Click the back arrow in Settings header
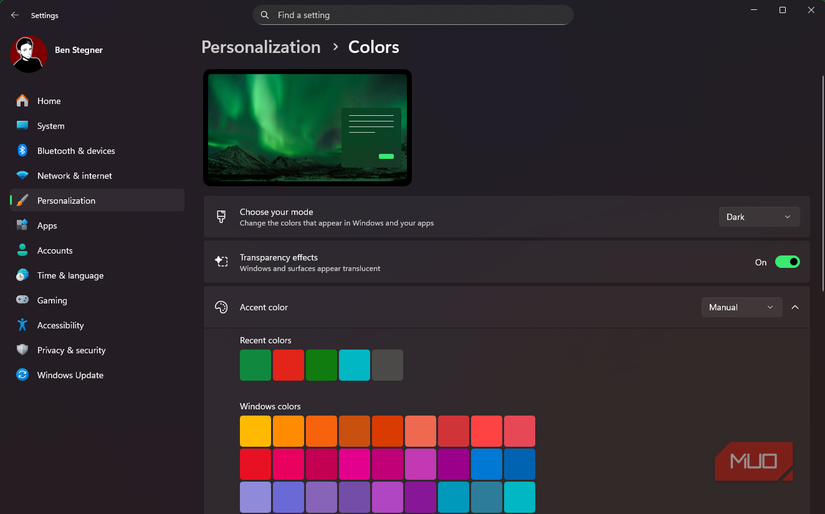The height and width of the screenshot is (514, 825). (x=15, y=15)
